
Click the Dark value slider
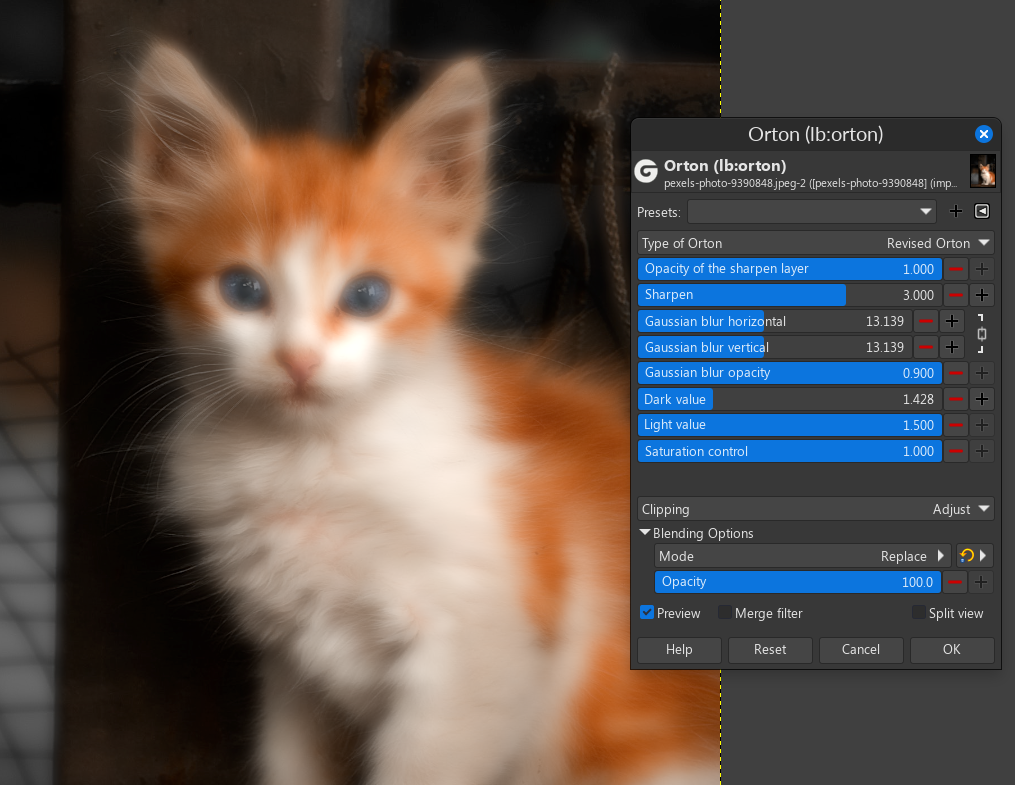pyautogui.click(x=790, y=399)
